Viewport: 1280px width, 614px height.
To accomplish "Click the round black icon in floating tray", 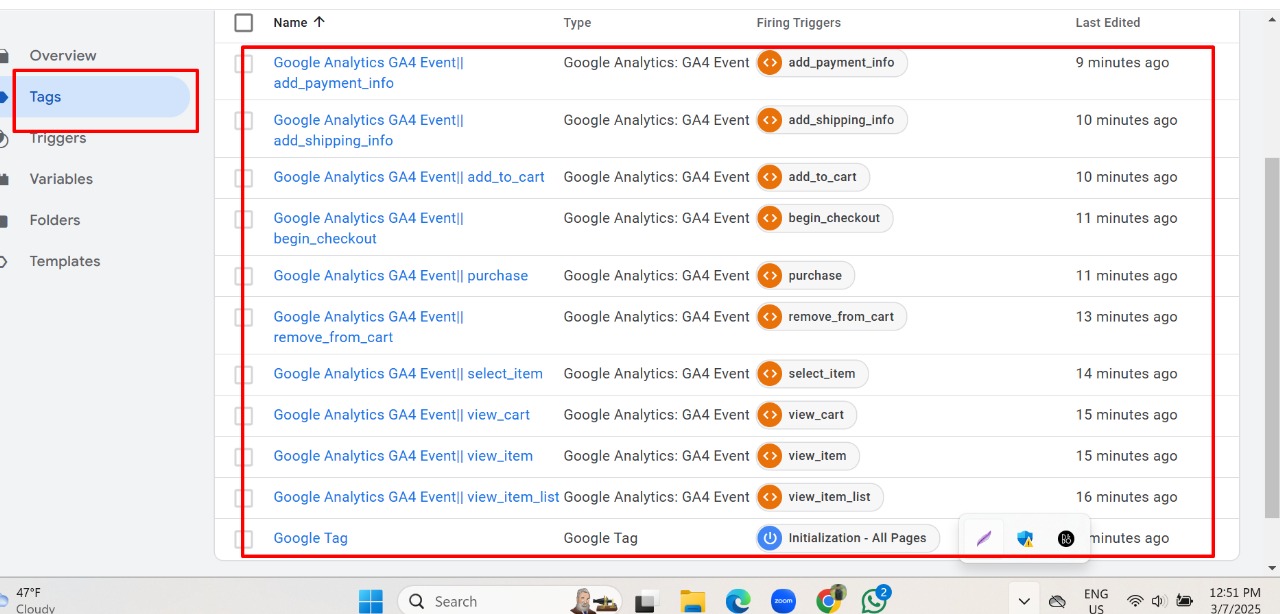I will tap(1066, 539).
